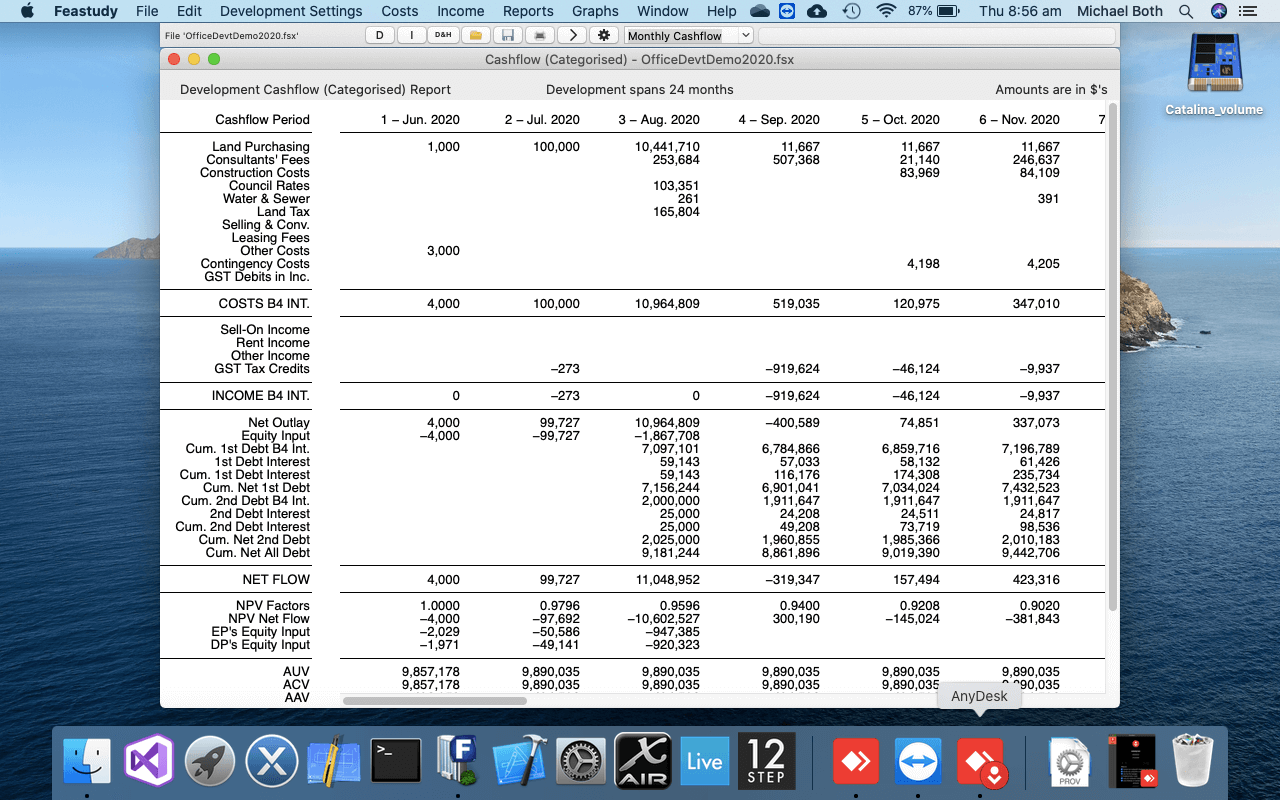Click the horizontal scrollbar under the report
This screenshot has height=800, width=1280.
click(x=434, y=701)
